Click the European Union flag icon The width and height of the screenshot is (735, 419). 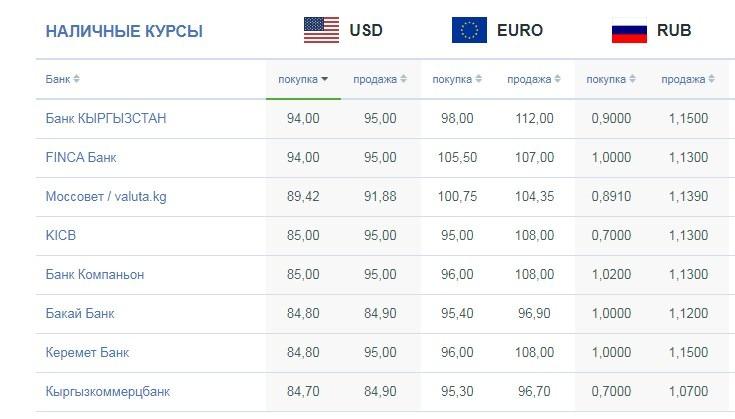[469, 30]
